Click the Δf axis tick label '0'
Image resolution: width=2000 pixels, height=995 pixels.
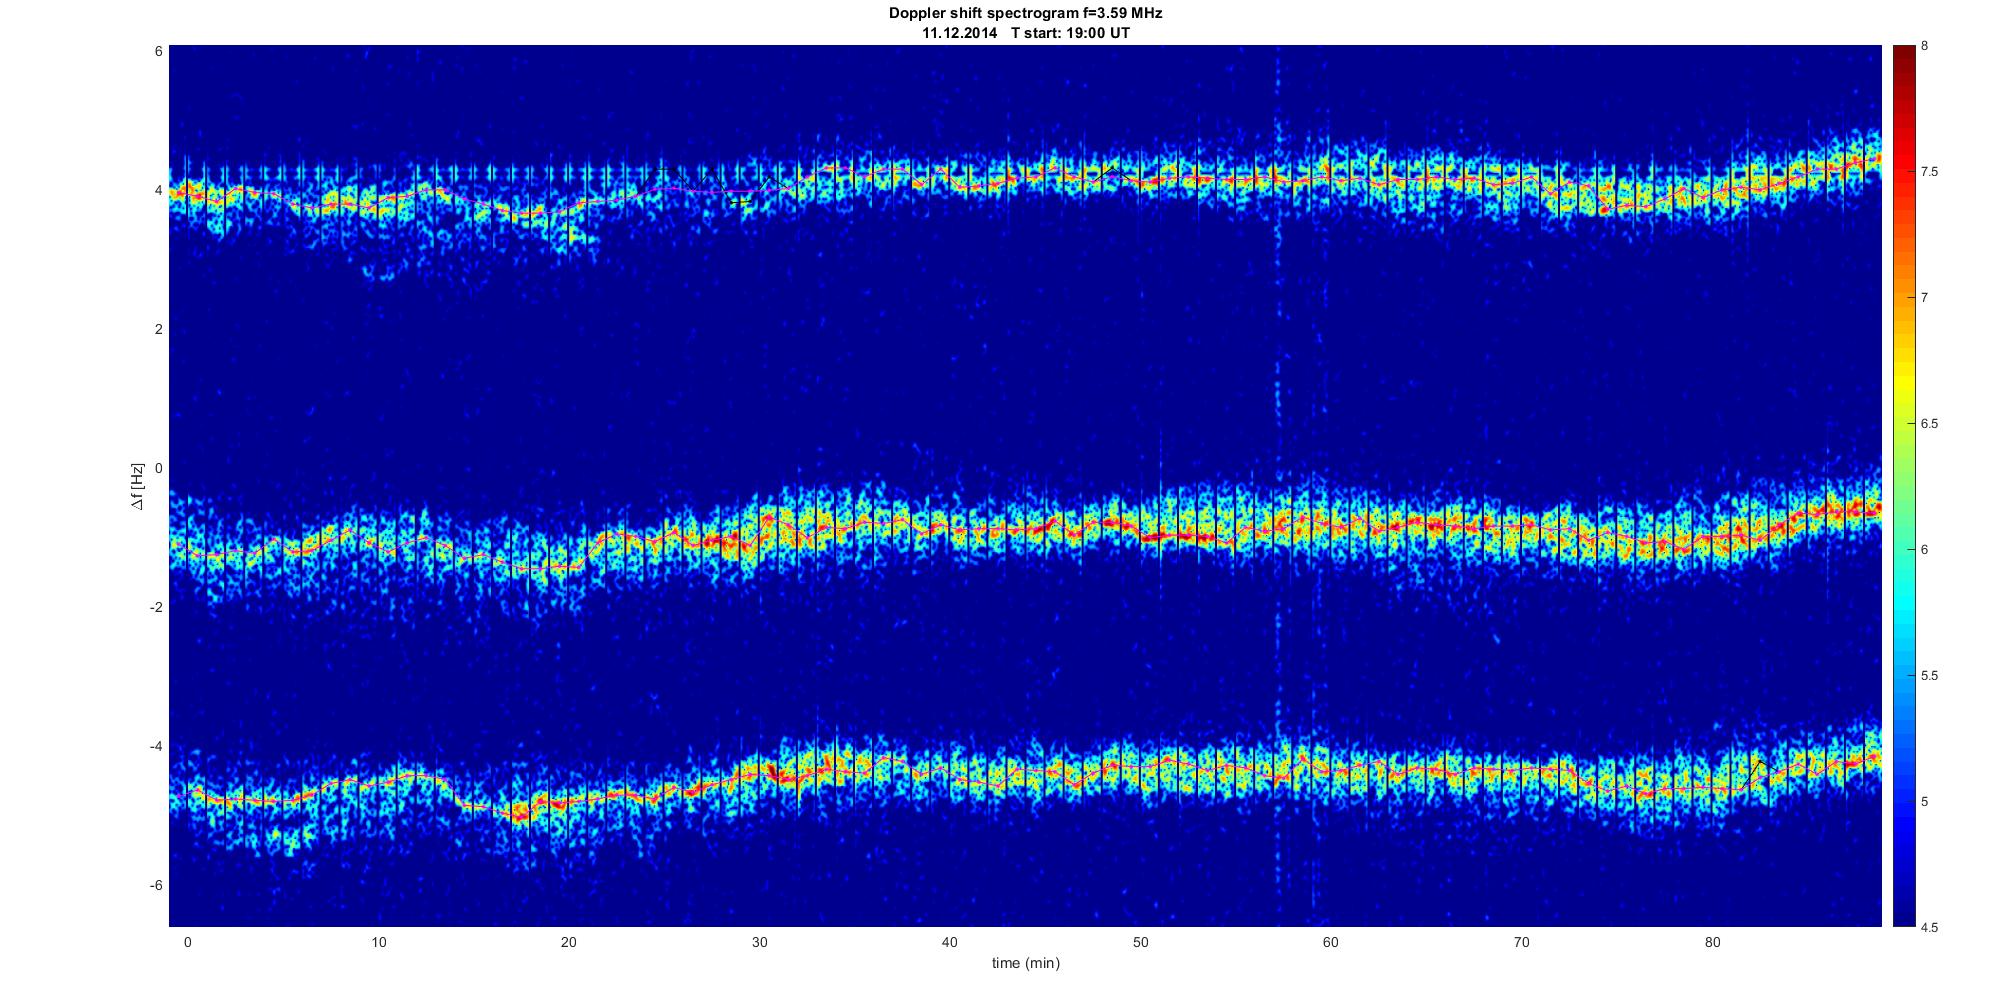pos(159,468)
